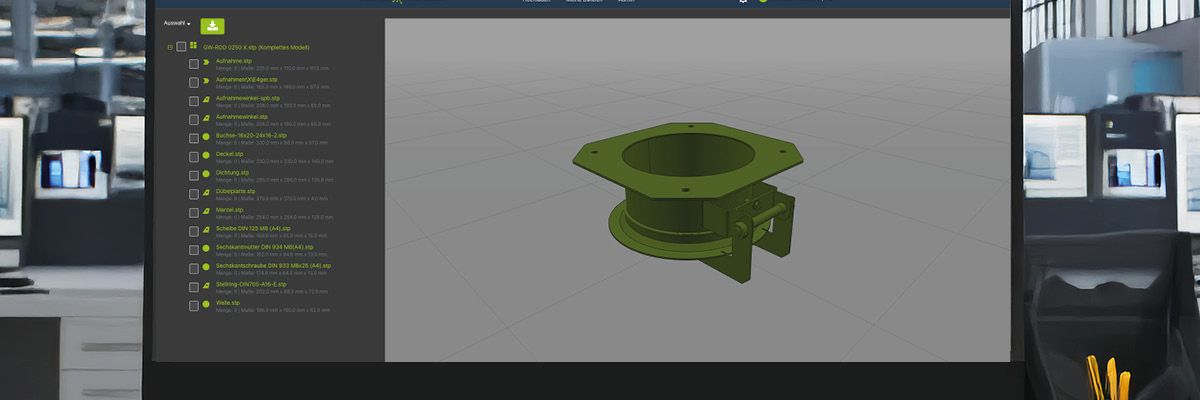Click the green download button
1200x400 pixels.
(x=213, y=26)
